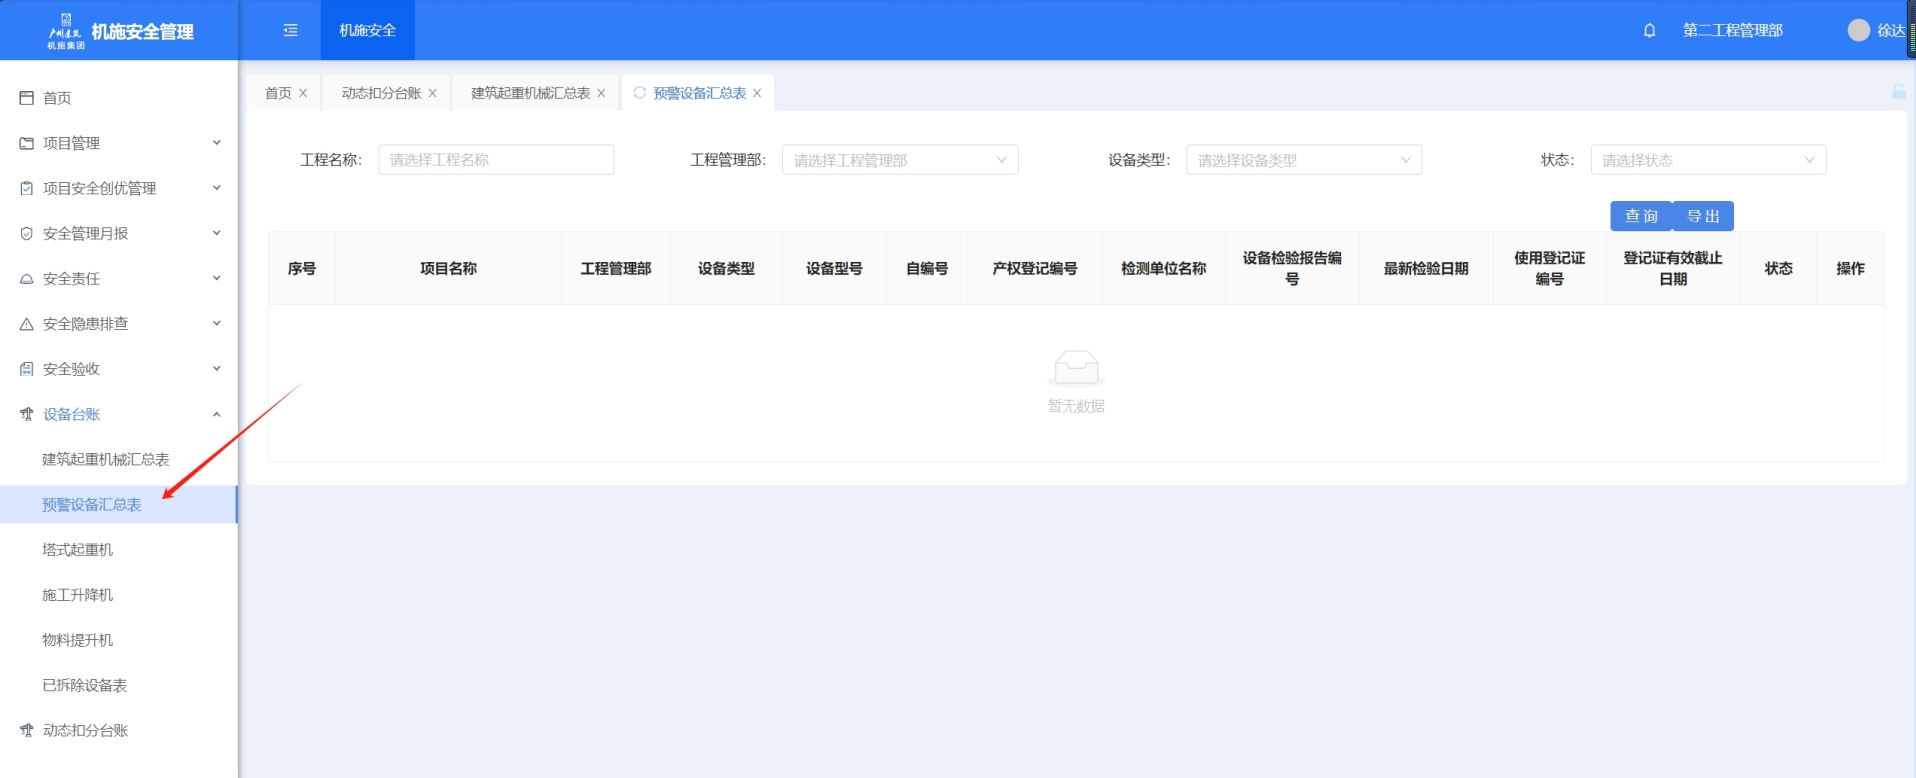This screenshot has height=778, width=1916.
Task: Open the notification bell
Action: [x=1649, y=30]
